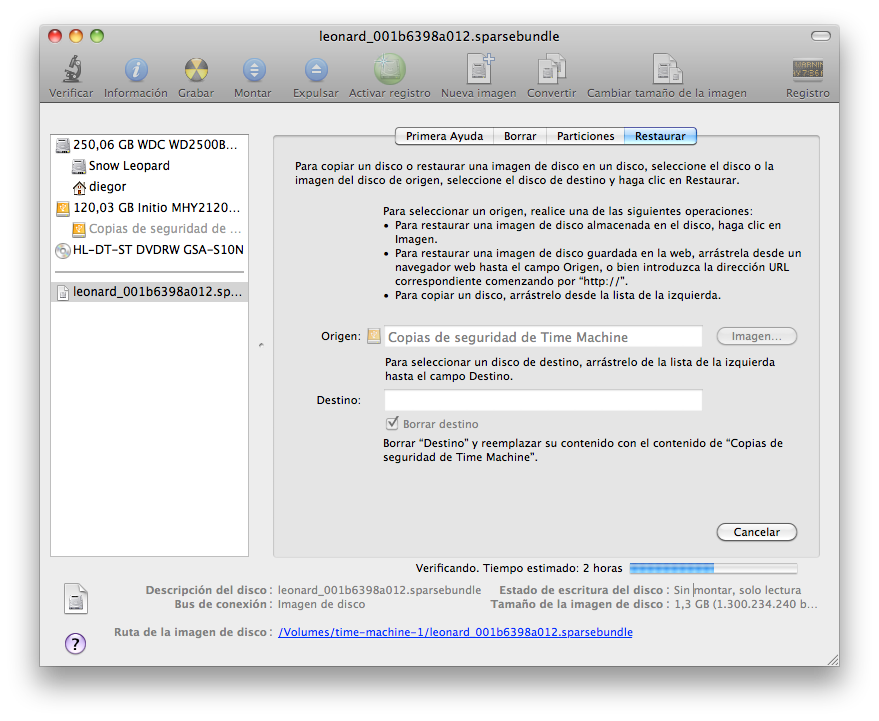879x721 pixels.
Task: Select the diegor home volume
Action: point(149,187)
